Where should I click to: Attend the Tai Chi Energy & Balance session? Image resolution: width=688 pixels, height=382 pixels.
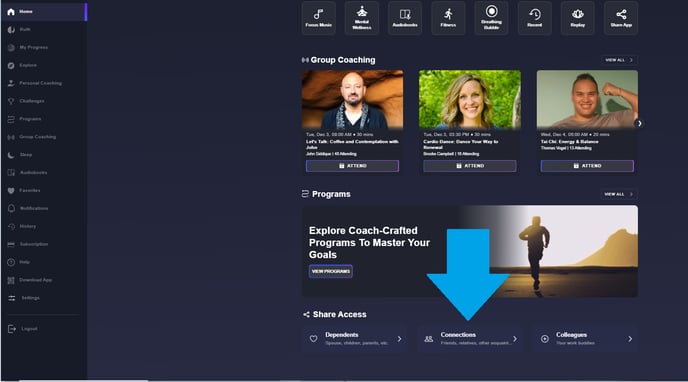coord(587,166)
